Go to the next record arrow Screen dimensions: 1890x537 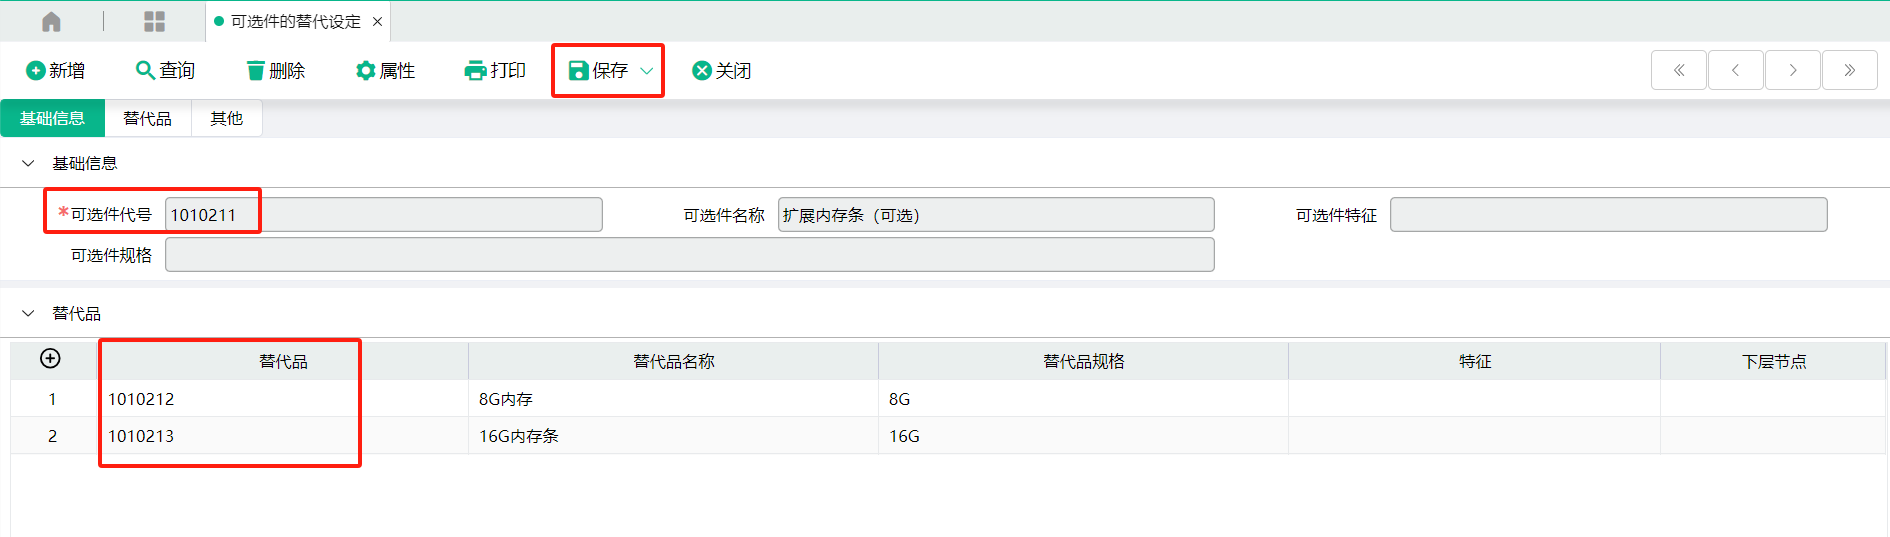(1792, 70)
